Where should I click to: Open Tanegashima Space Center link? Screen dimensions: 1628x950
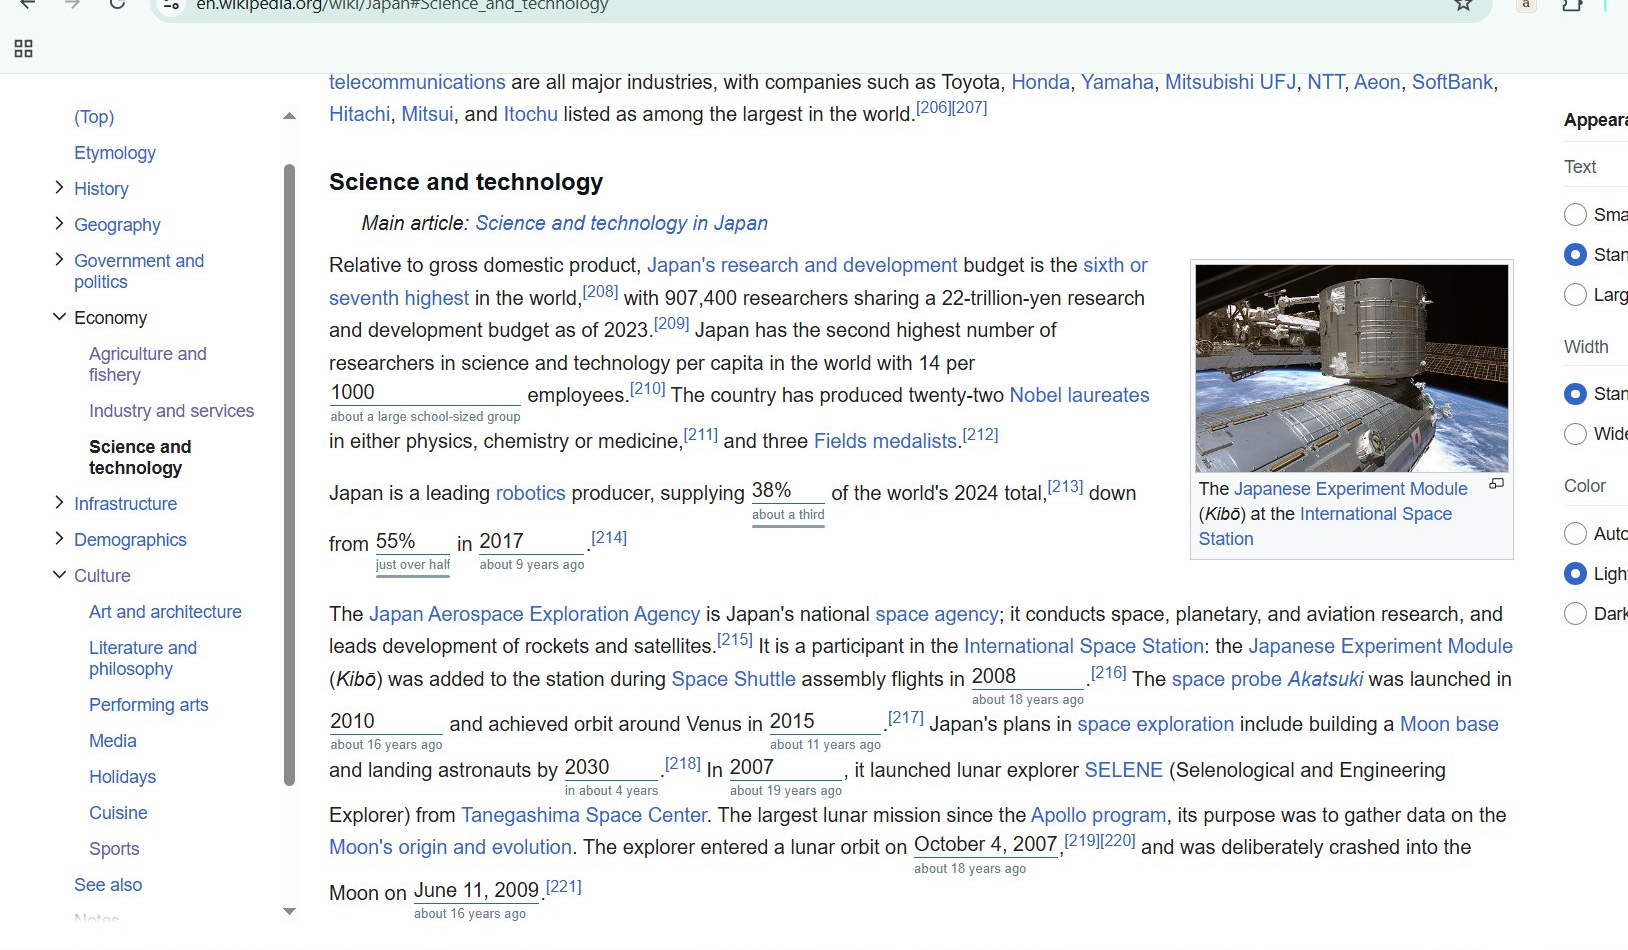click(x=583, y=815)
